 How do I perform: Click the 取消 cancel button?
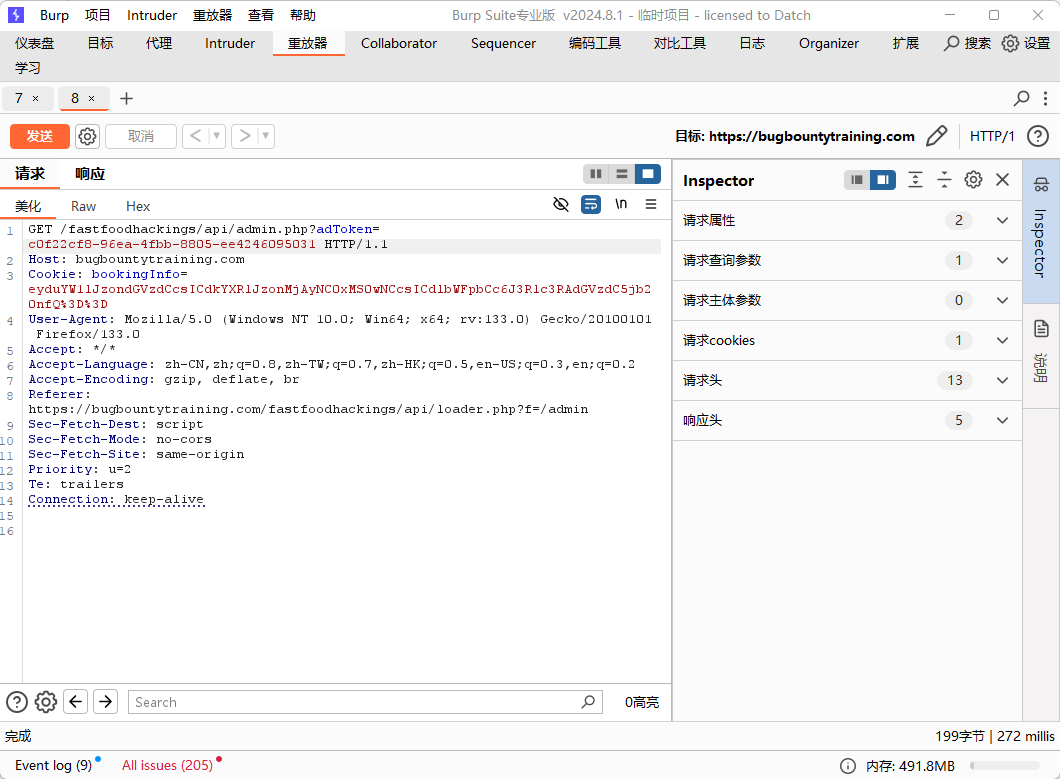click(141, 137)
